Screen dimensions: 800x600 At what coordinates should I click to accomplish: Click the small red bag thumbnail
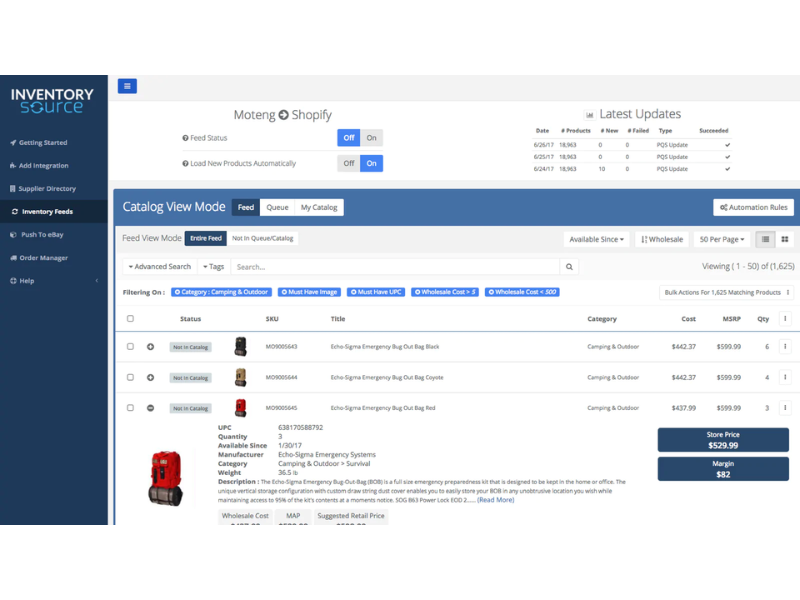(x=240, y=408)
